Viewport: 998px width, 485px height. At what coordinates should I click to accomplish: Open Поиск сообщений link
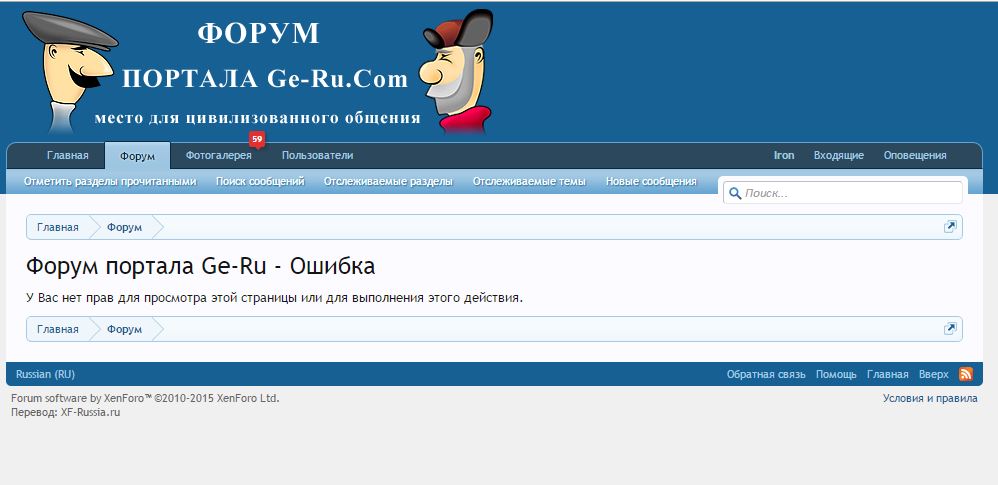[x=260, y=181]
